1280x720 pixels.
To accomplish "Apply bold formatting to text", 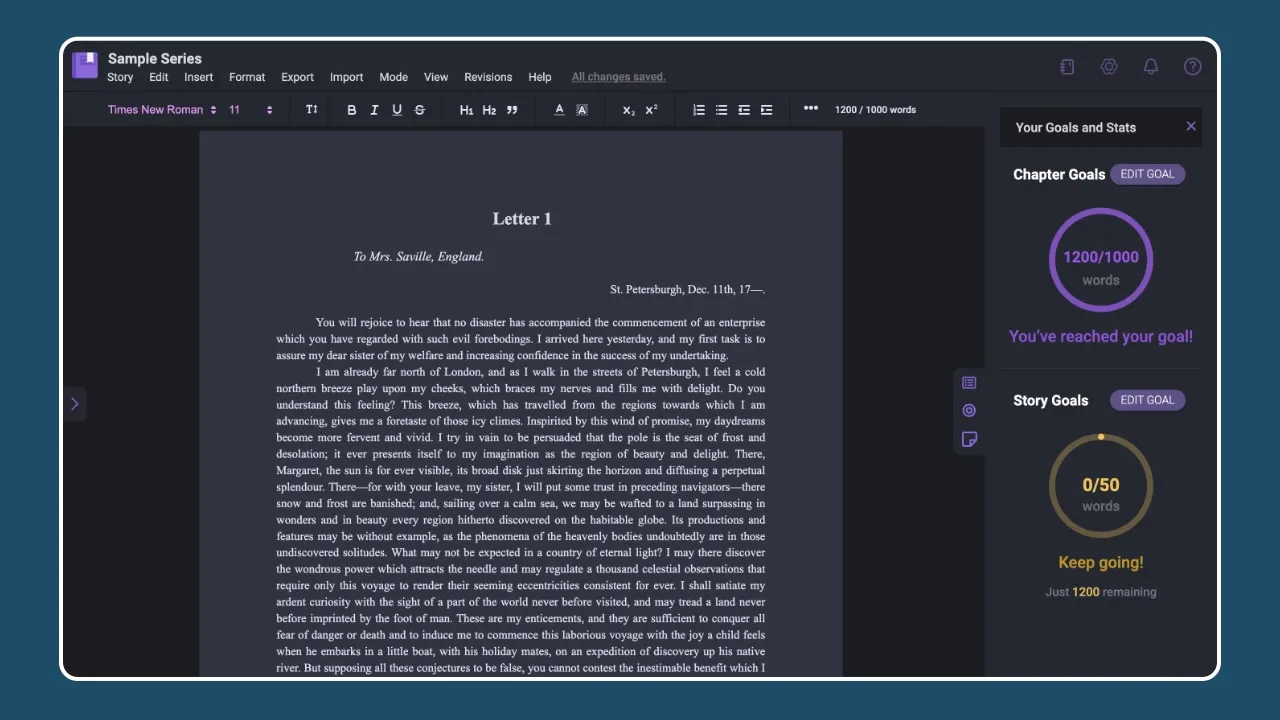I will (351, 110).
